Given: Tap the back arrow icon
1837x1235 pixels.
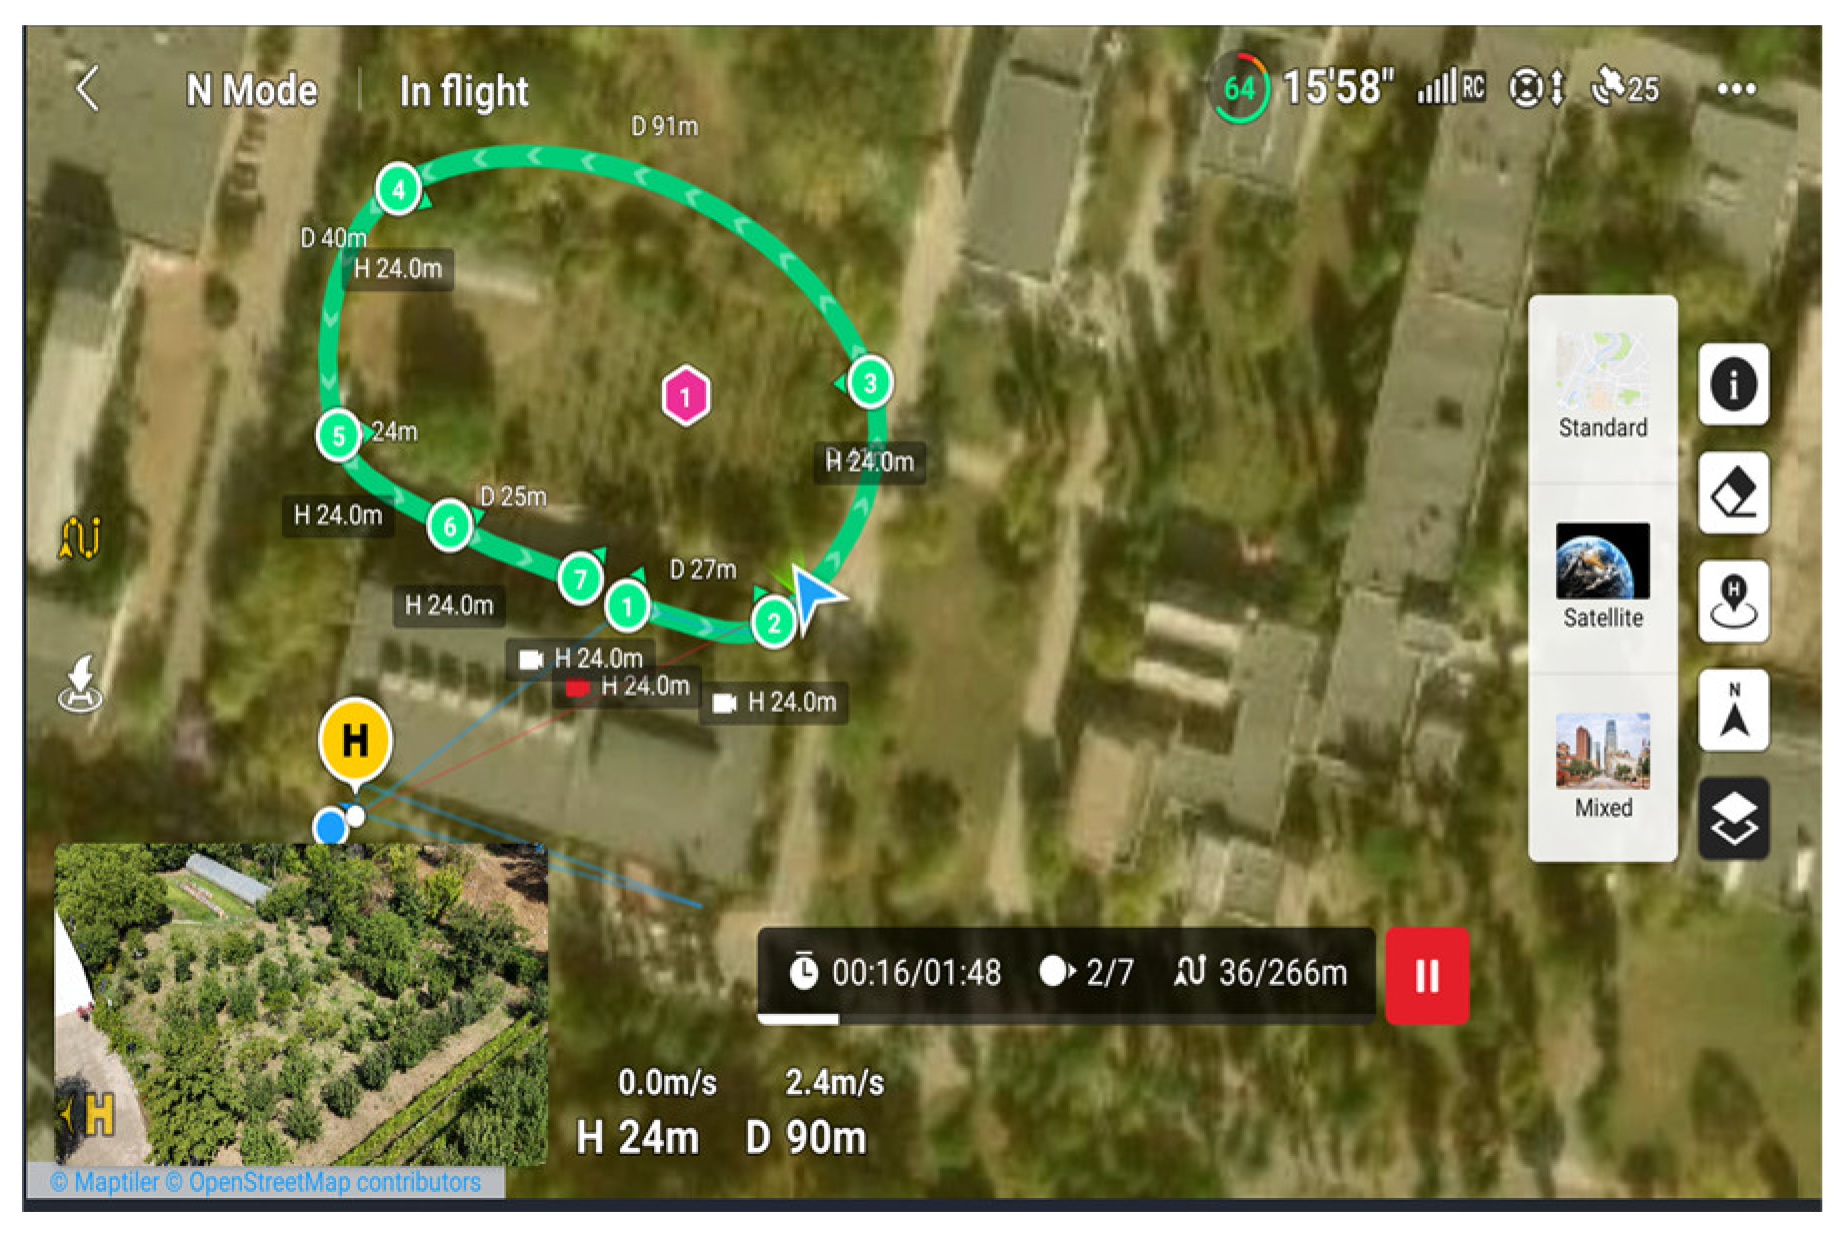Looking at the screenshot, I should point(88,89).
